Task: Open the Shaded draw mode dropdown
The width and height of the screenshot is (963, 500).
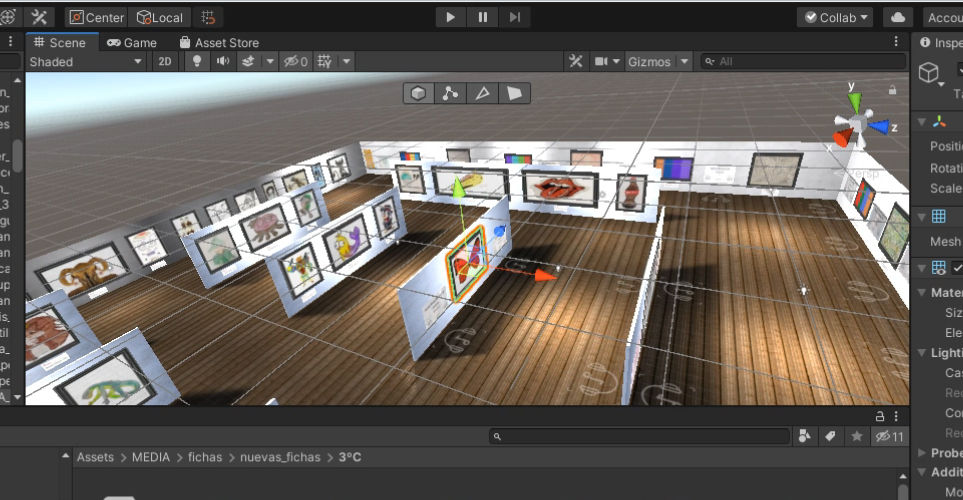Action: 85,61
